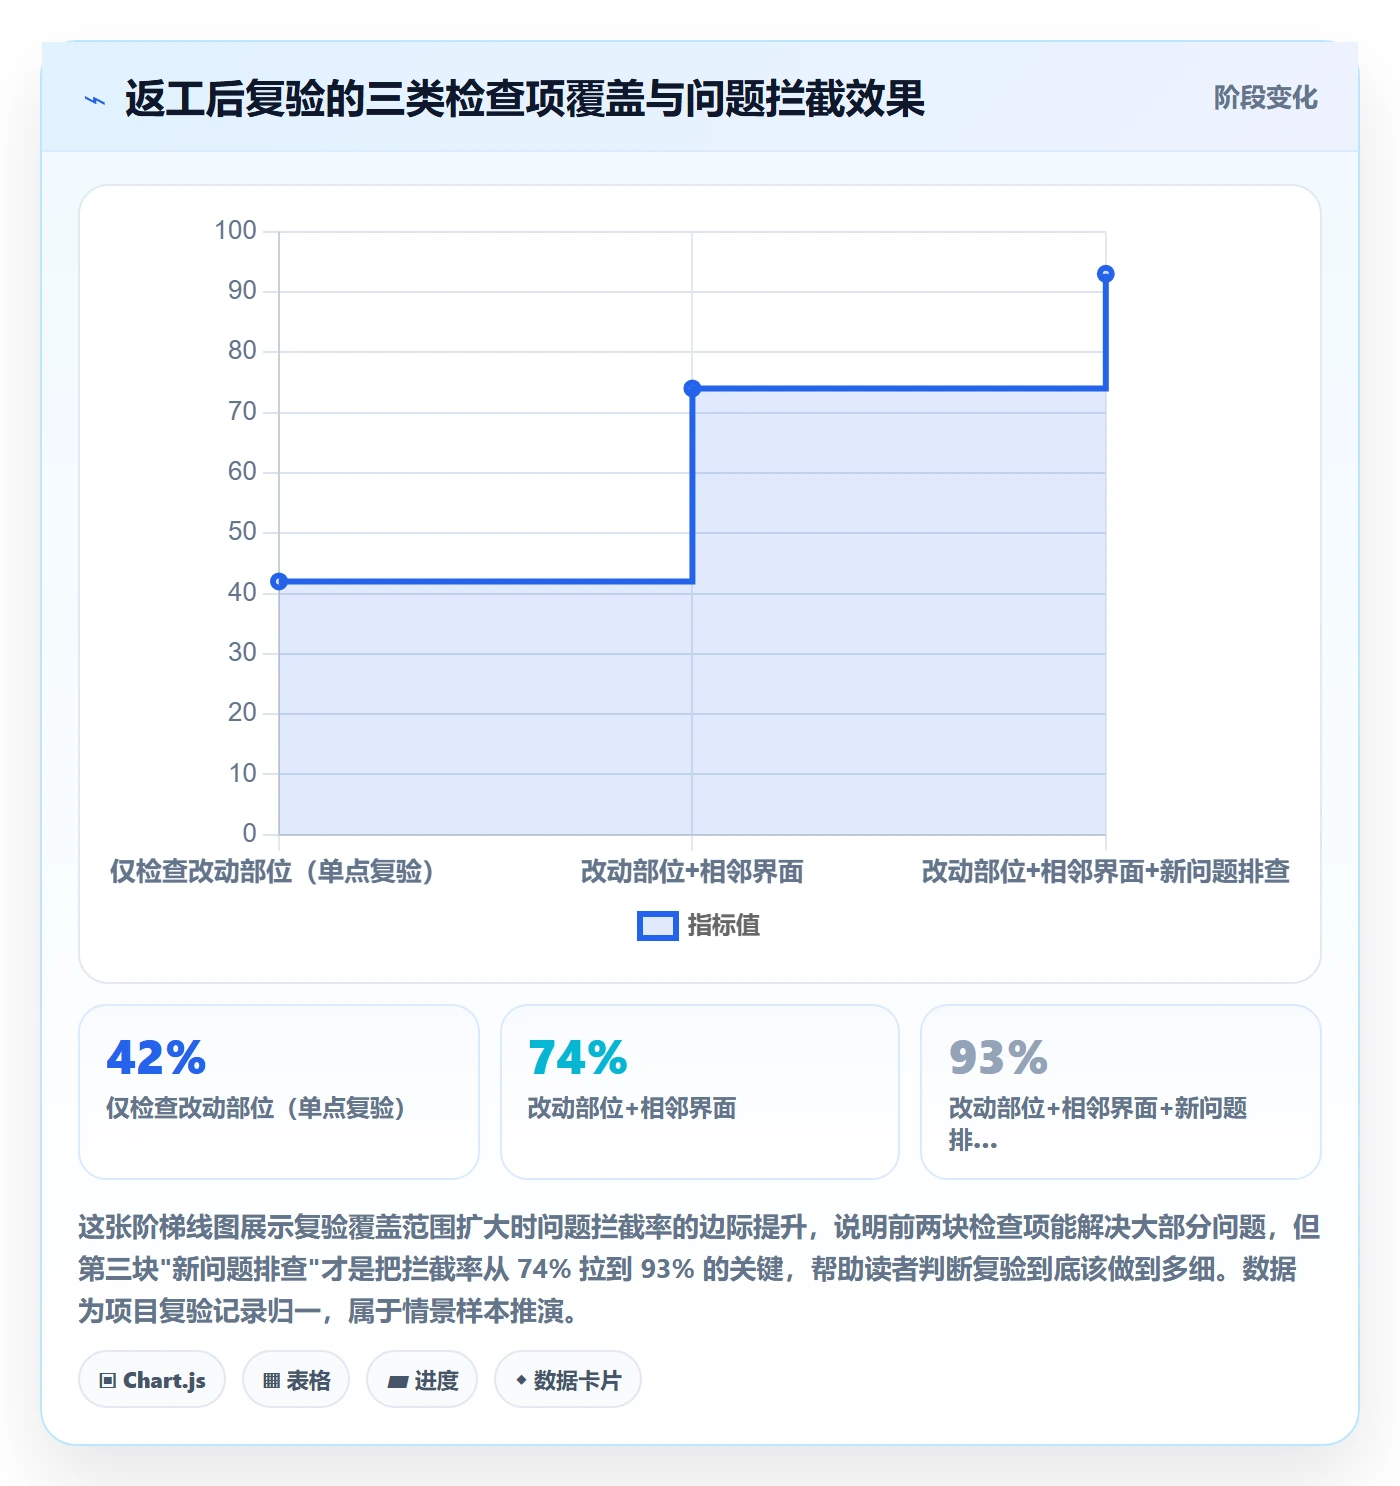Click the data point at value 74
The width and height of the screenshot is (1400, 1486).
(x=692, y=388)
